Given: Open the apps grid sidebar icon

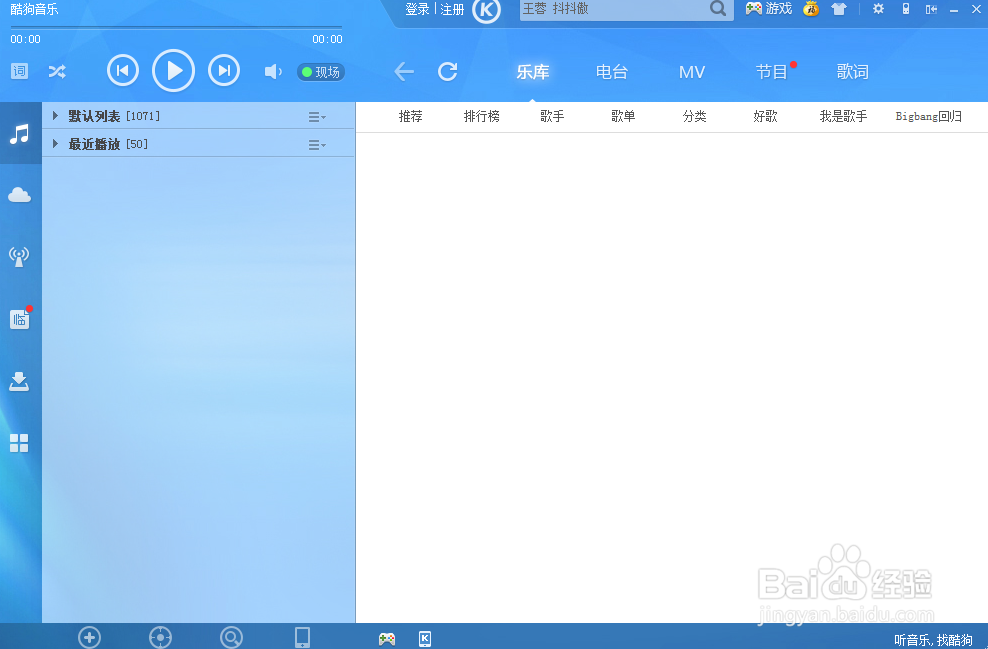Looking at the screenshot, I should [x=19, y=443].
